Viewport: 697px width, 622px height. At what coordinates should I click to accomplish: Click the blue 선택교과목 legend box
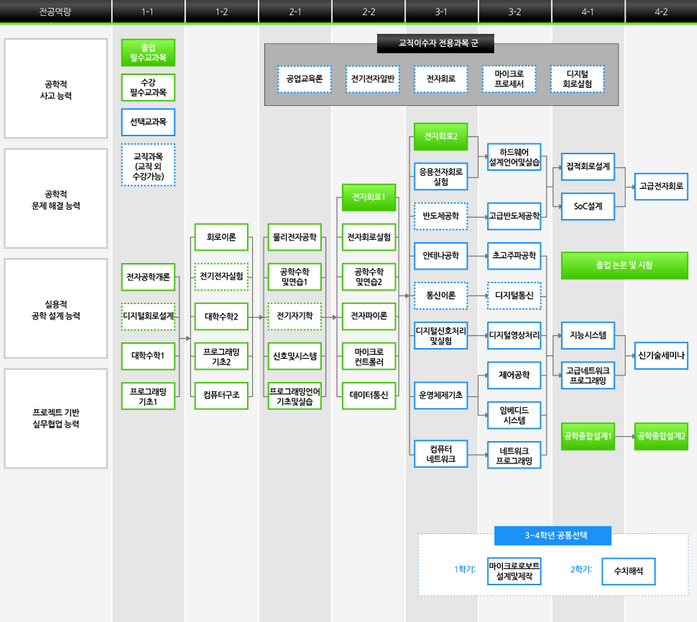148,122
